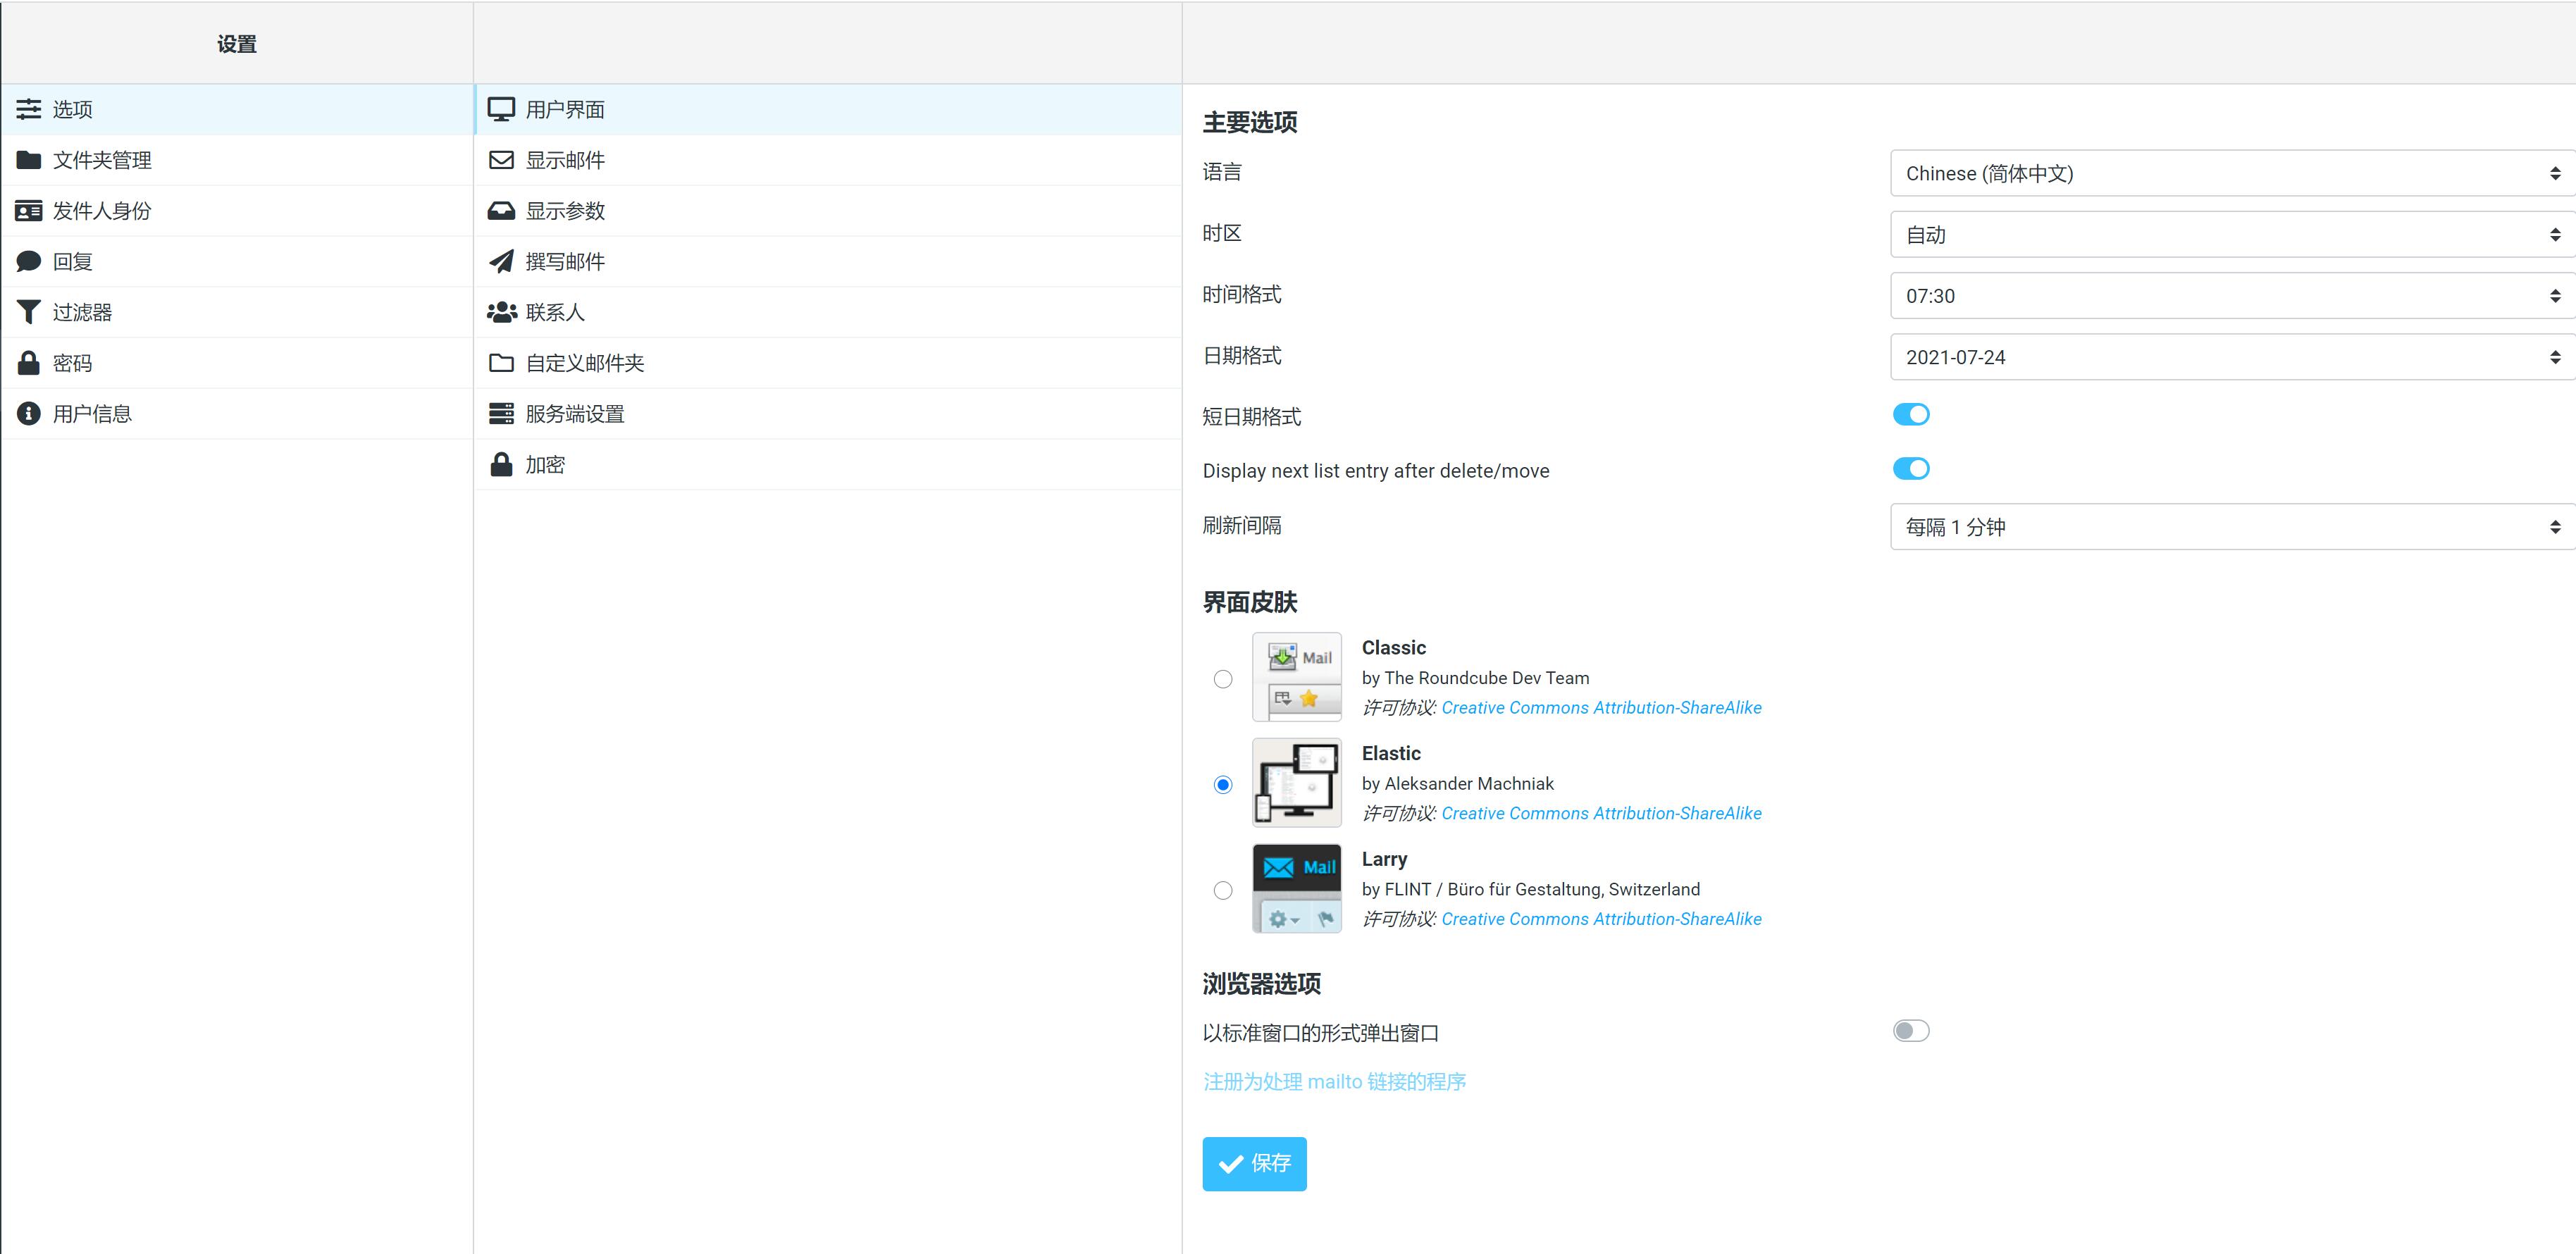Click the 保存 button
2576x1254 pixels.
coord(1254,1163)
